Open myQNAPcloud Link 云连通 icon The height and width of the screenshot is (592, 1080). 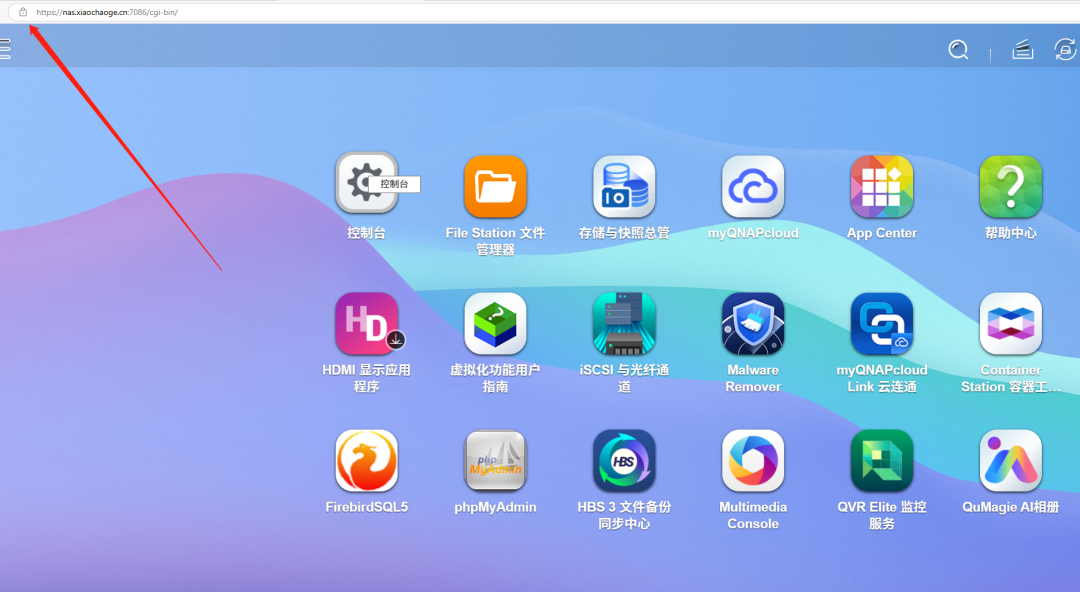882,323
